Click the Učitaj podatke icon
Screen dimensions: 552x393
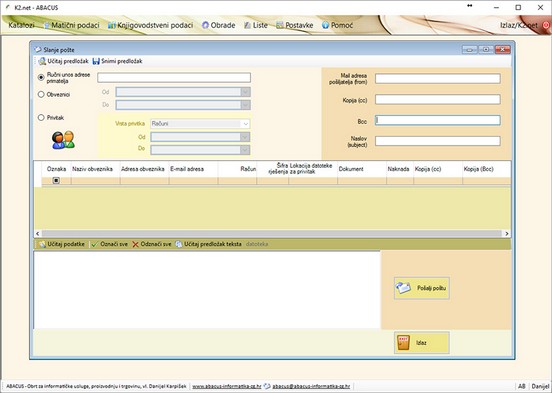42,244
